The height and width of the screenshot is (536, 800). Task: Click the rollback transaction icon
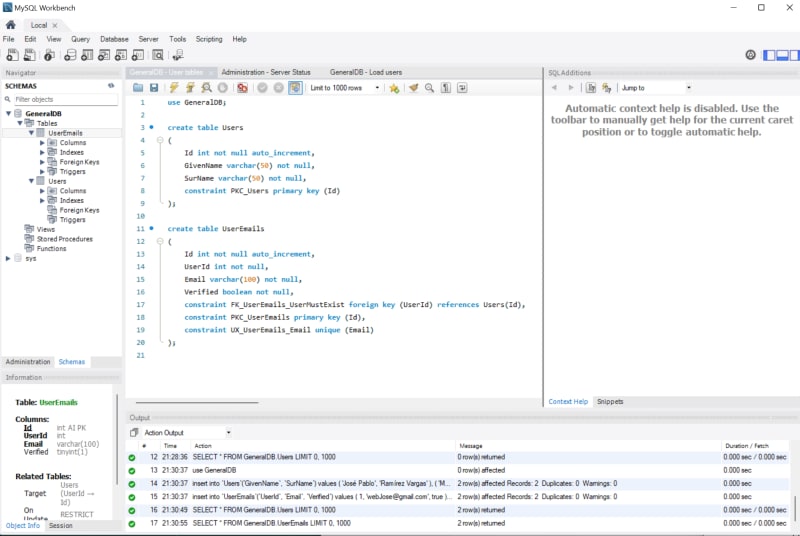[279, 88]
